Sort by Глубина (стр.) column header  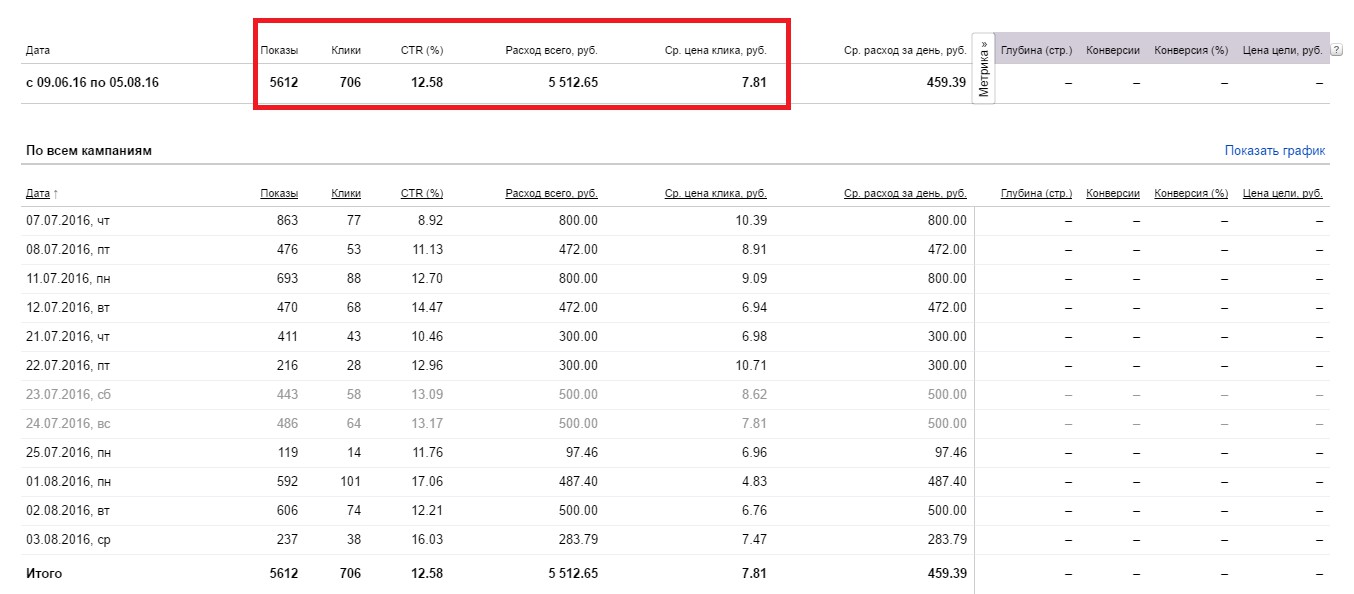[1036, 193]
